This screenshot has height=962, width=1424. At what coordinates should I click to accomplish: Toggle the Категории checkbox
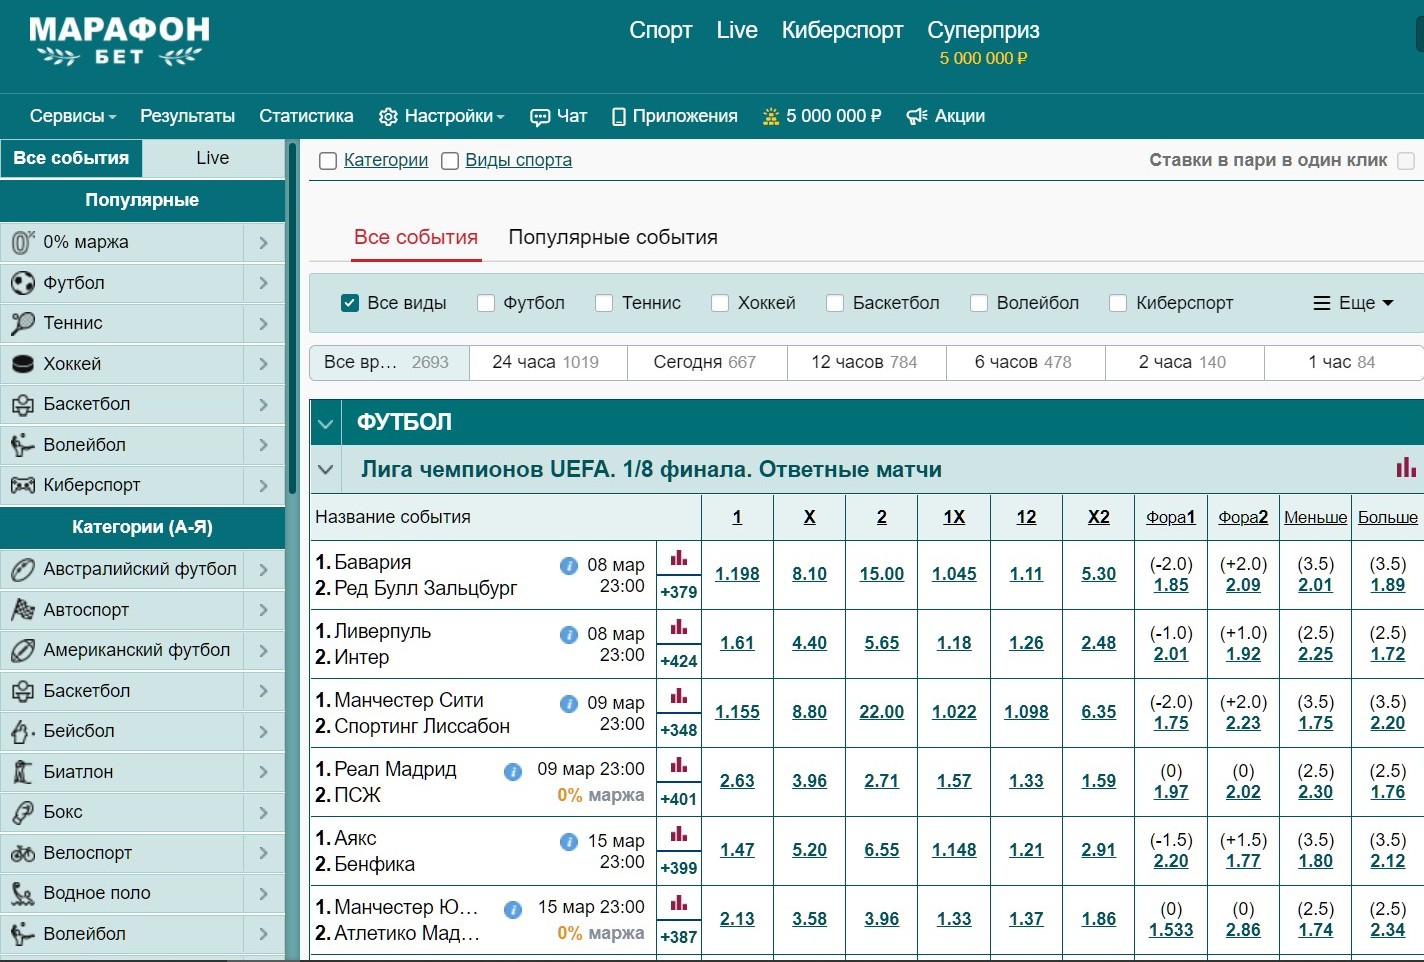[x=327, y=161]
